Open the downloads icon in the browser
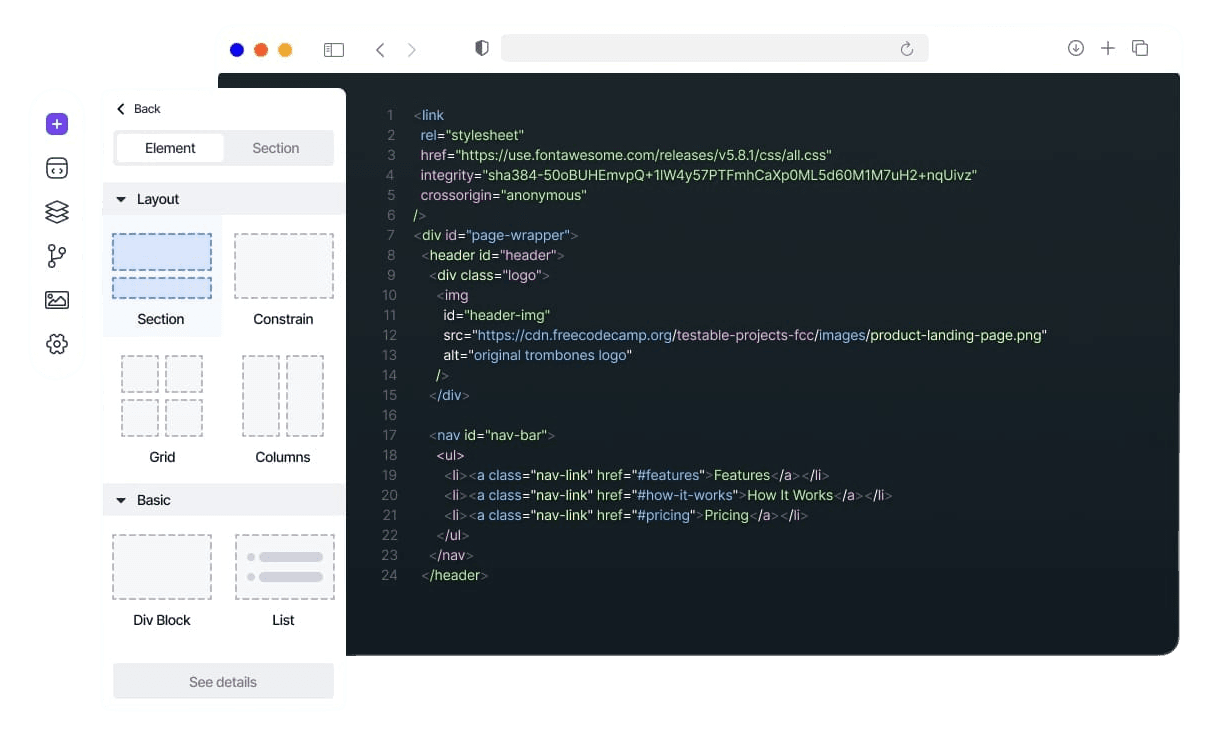This screenshot has width=1232, height=755. 1076,48
